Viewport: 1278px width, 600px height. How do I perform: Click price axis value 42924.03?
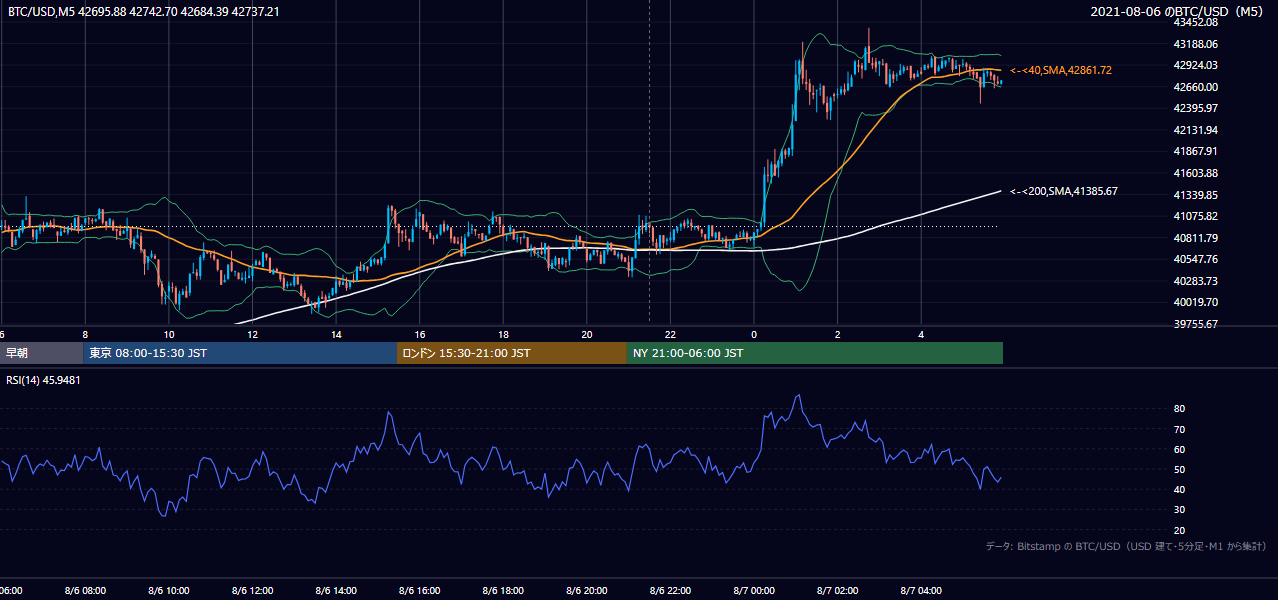coord(1198,65)
